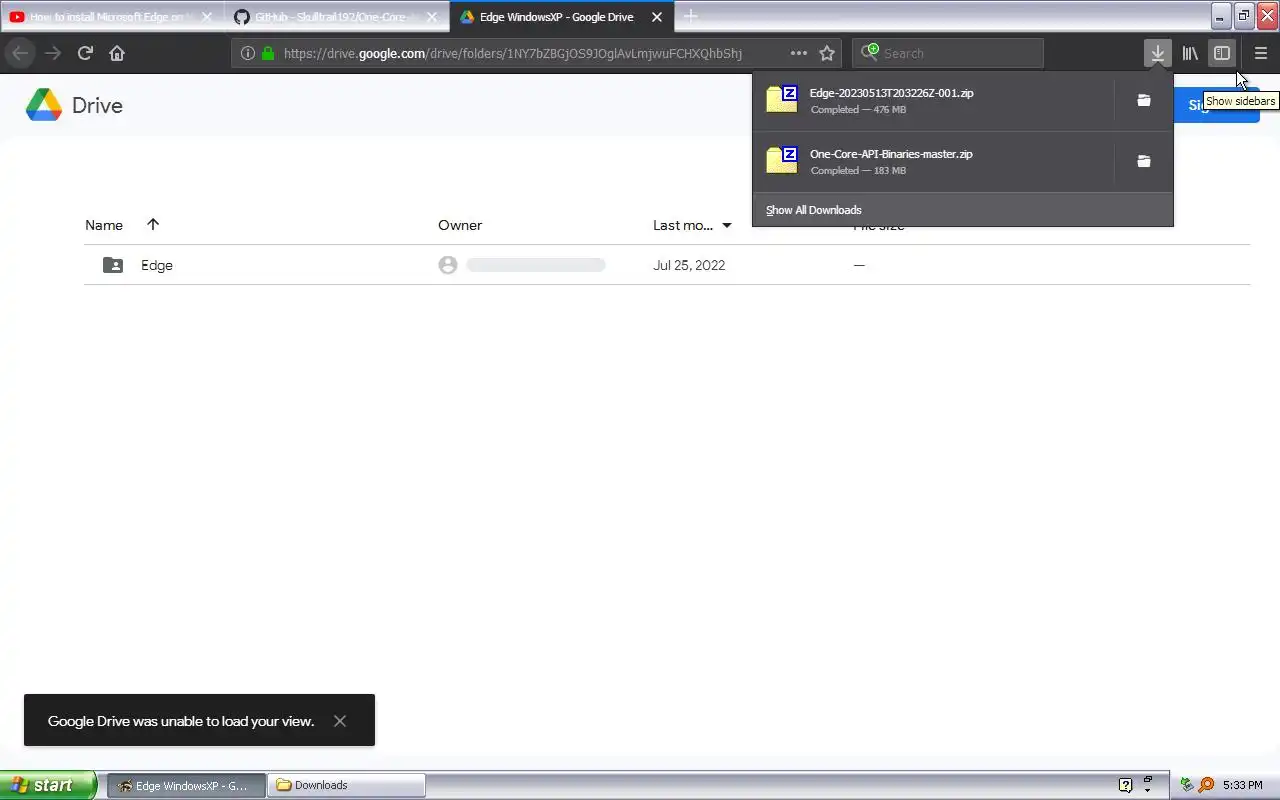Open the Last modified column dropdown arrow
Viewport: 1280px width, 800px height.
point(727,225)
